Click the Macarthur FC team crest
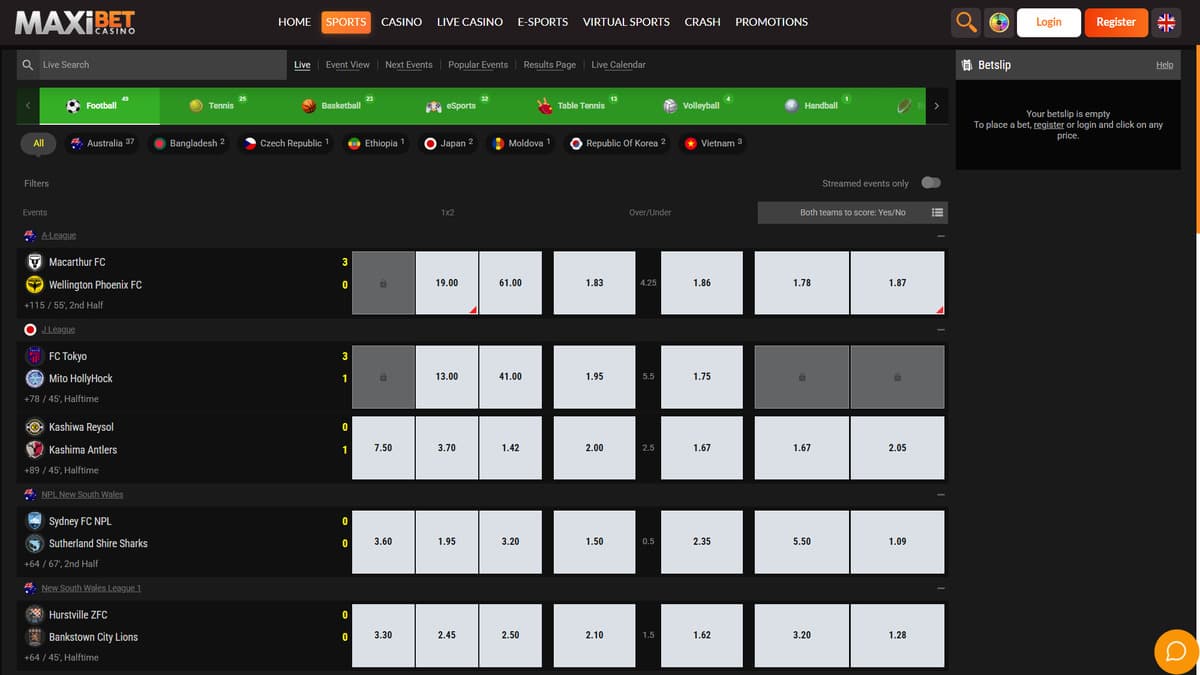Screen dimensions: 1200x675 (34, 262)
